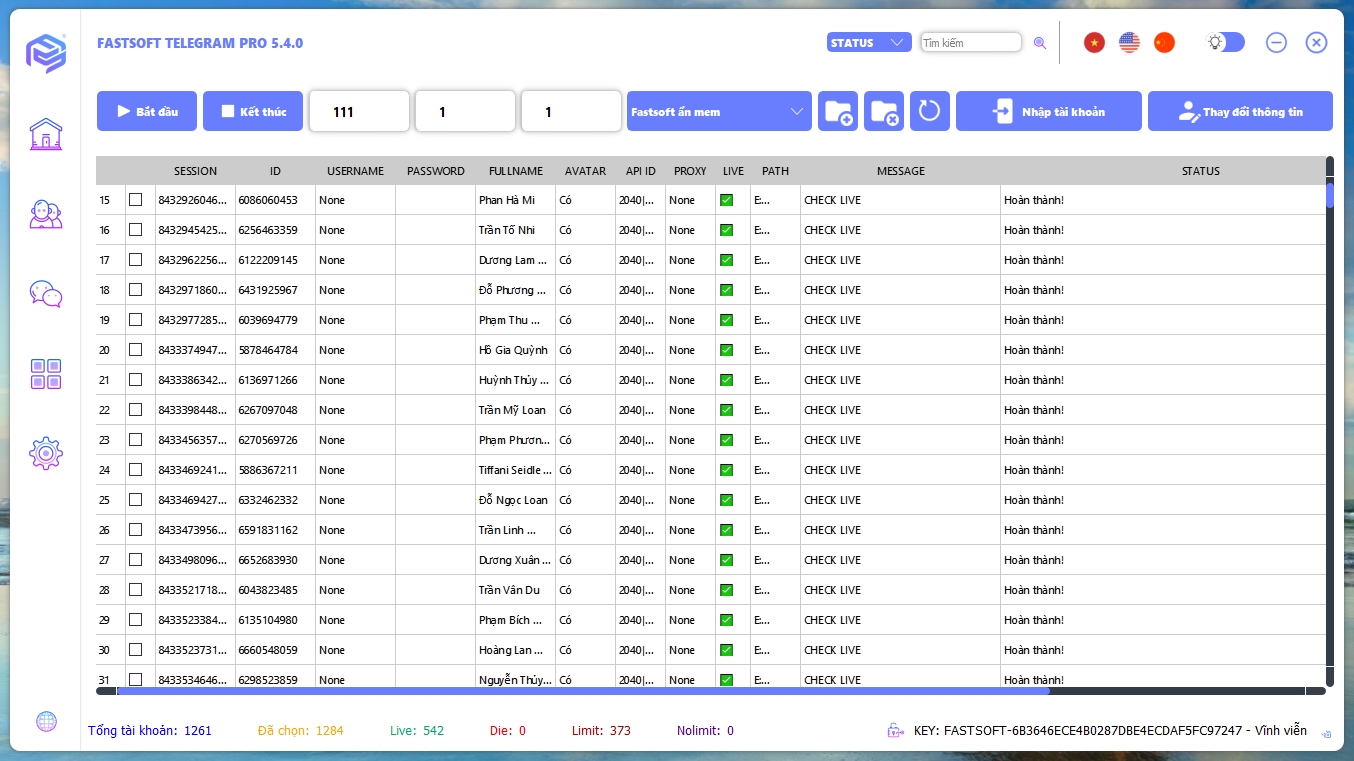Screen dimensions: 1354x761
Task: Open the accounts users sidebar icon
Action: [x=46, y=214]
